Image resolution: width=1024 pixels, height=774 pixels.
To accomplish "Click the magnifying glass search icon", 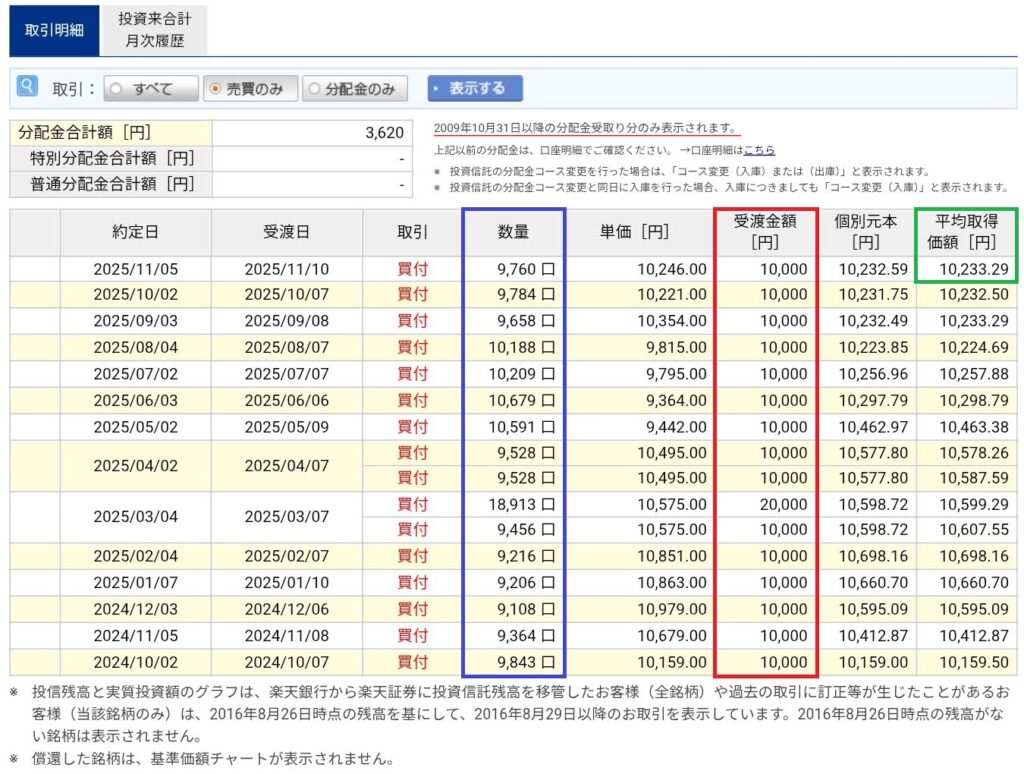I will click(x=27, y=88).
